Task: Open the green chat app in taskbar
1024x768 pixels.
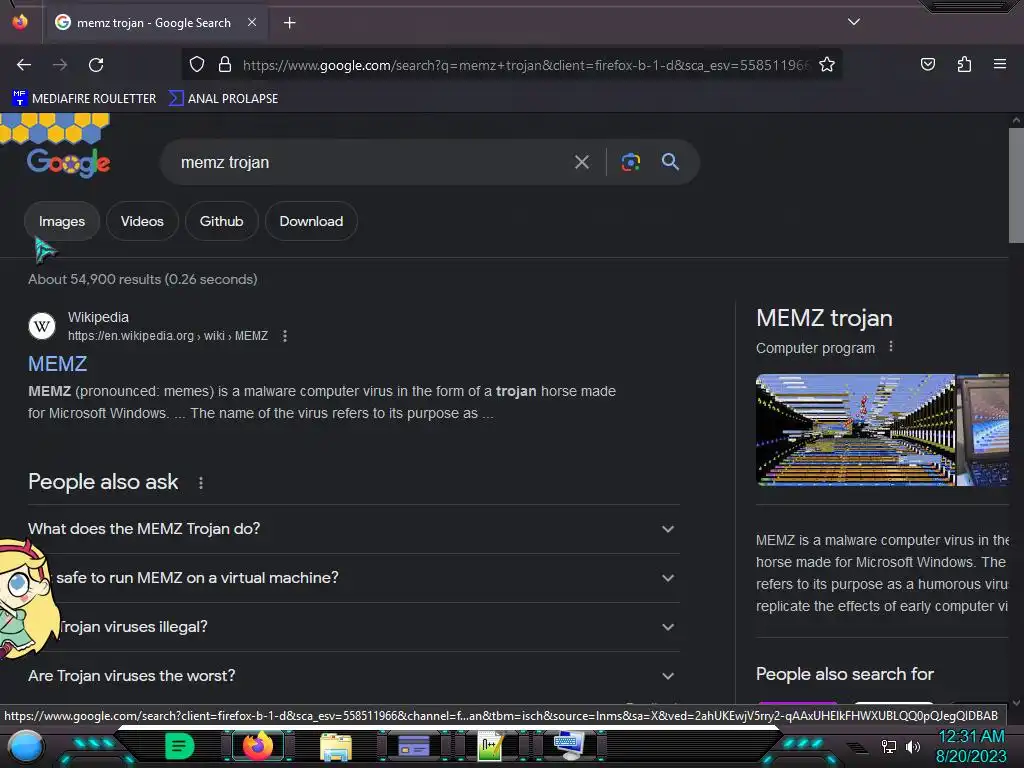Action: coord(180,746)
